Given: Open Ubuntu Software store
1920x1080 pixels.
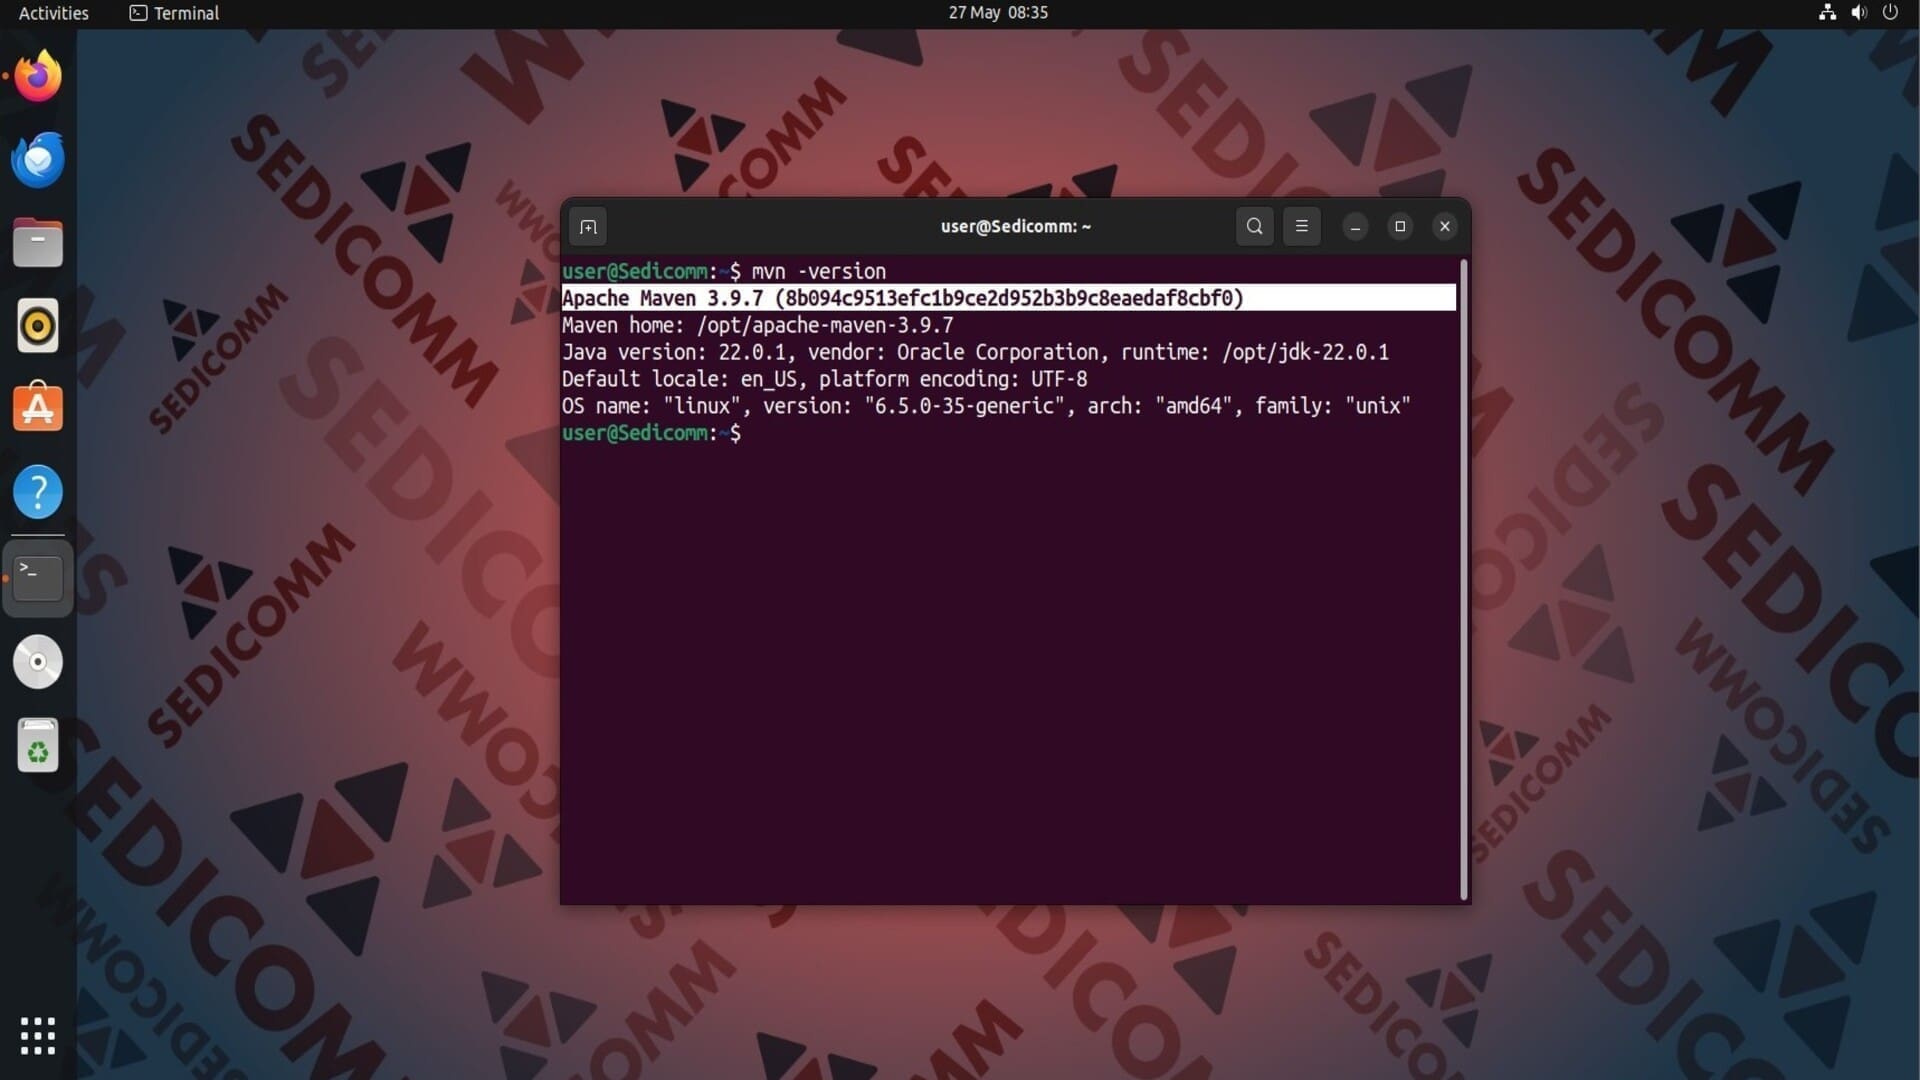Looking at the screenshot, I should point(38,408).
